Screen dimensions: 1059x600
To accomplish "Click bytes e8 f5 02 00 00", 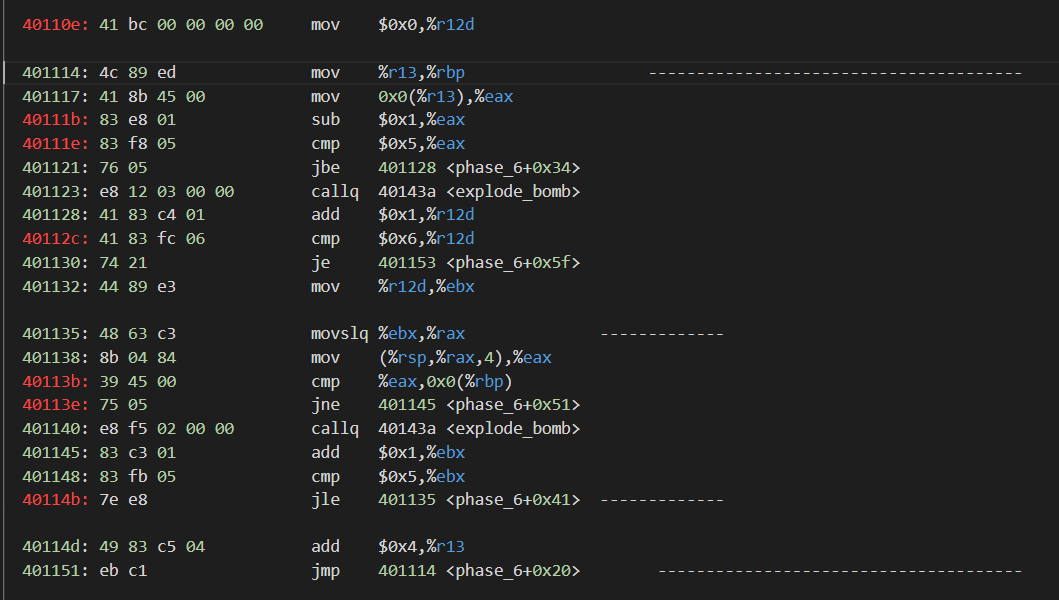I will tap(167, 429).
